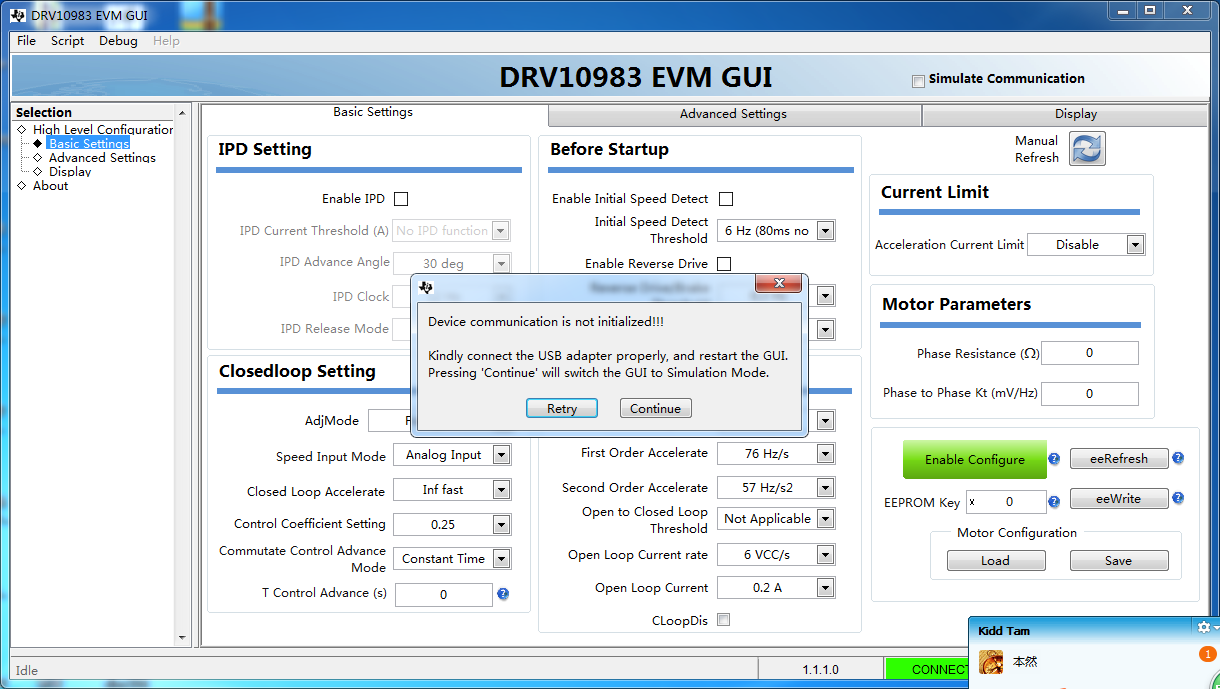
Task: Check Enable Initial Speed Detect
Action: pyautogui.click(x=726, y=199)
